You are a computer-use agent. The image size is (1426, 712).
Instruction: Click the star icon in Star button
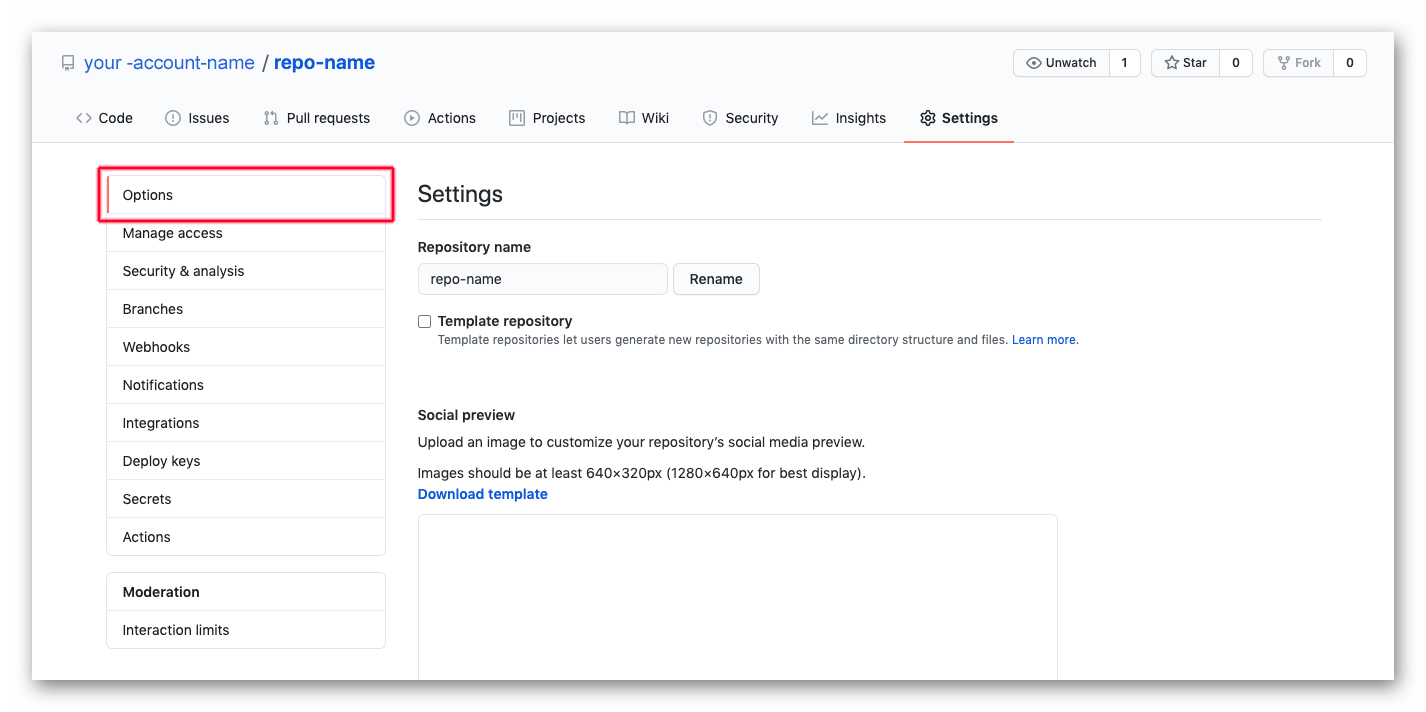(x=1172, y=63)
